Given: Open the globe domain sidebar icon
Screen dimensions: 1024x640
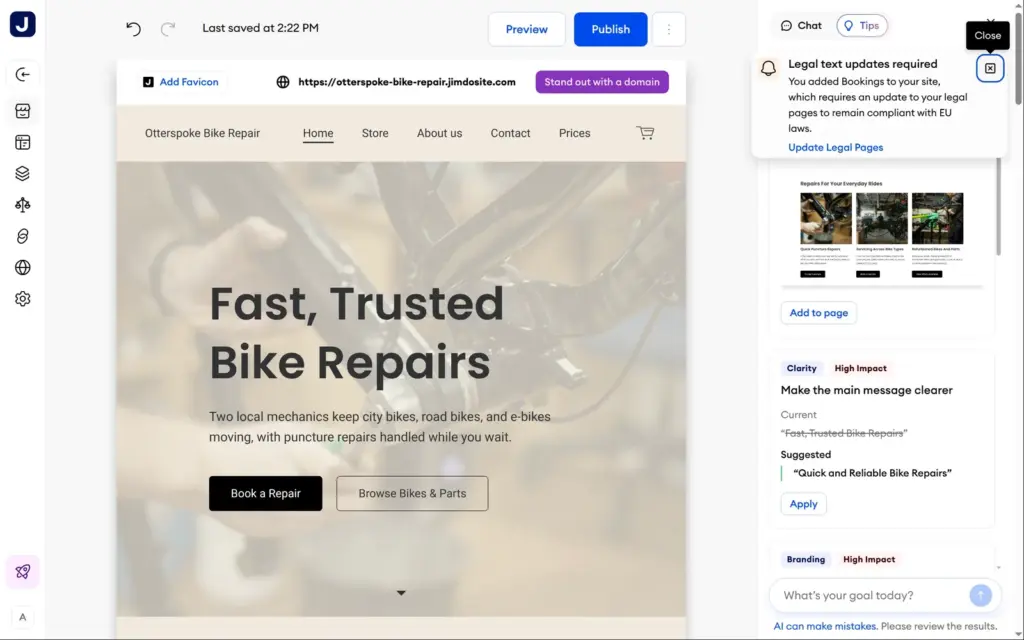Looking at the screenshot, I should tap(22, 268).
